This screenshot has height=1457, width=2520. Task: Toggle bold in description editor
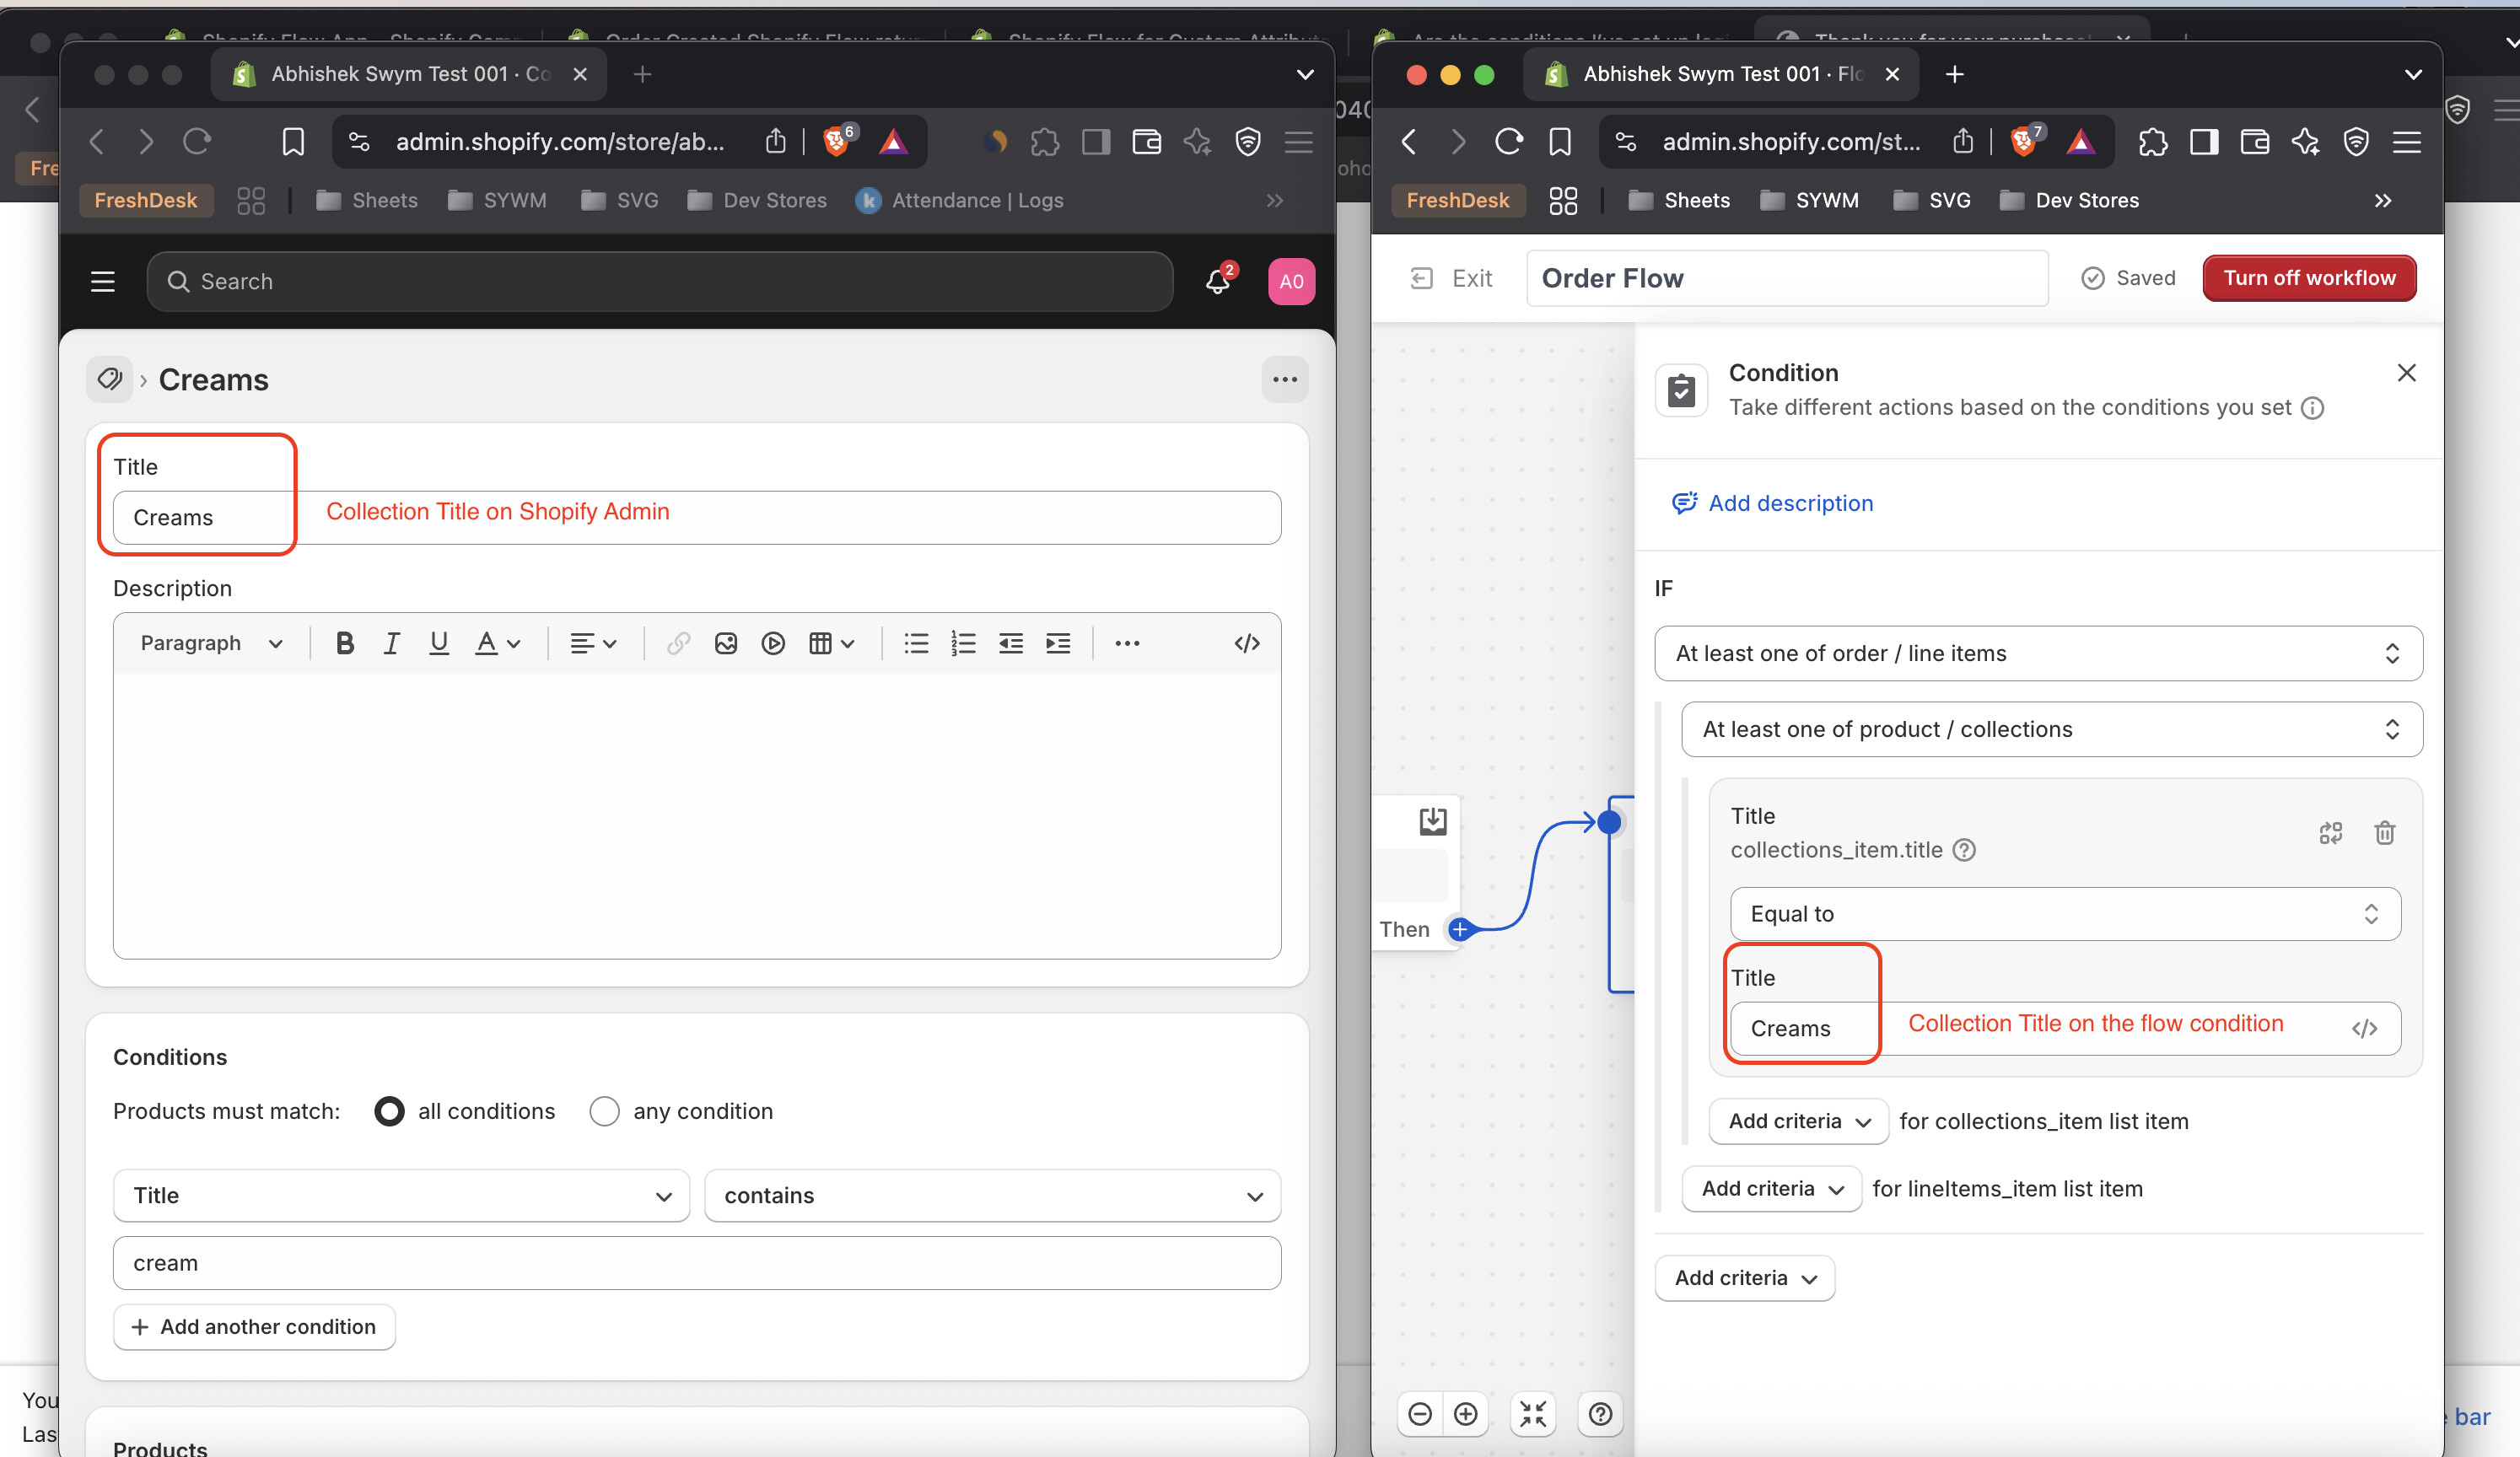point(345,643)
